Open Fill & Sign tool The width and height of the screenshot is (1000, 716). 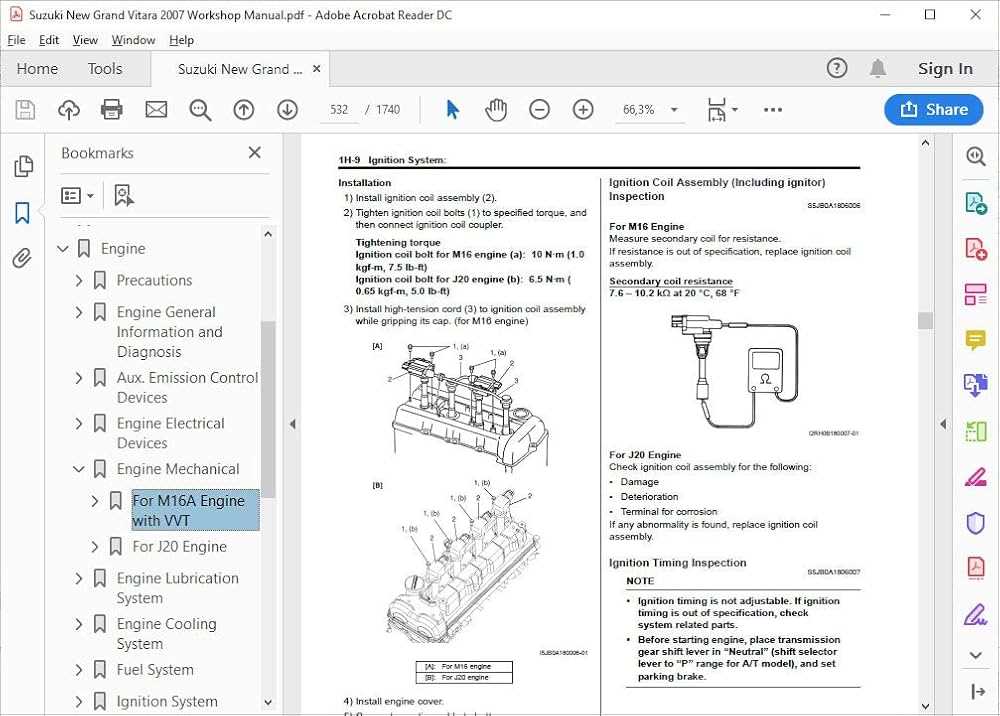point(976,615)
